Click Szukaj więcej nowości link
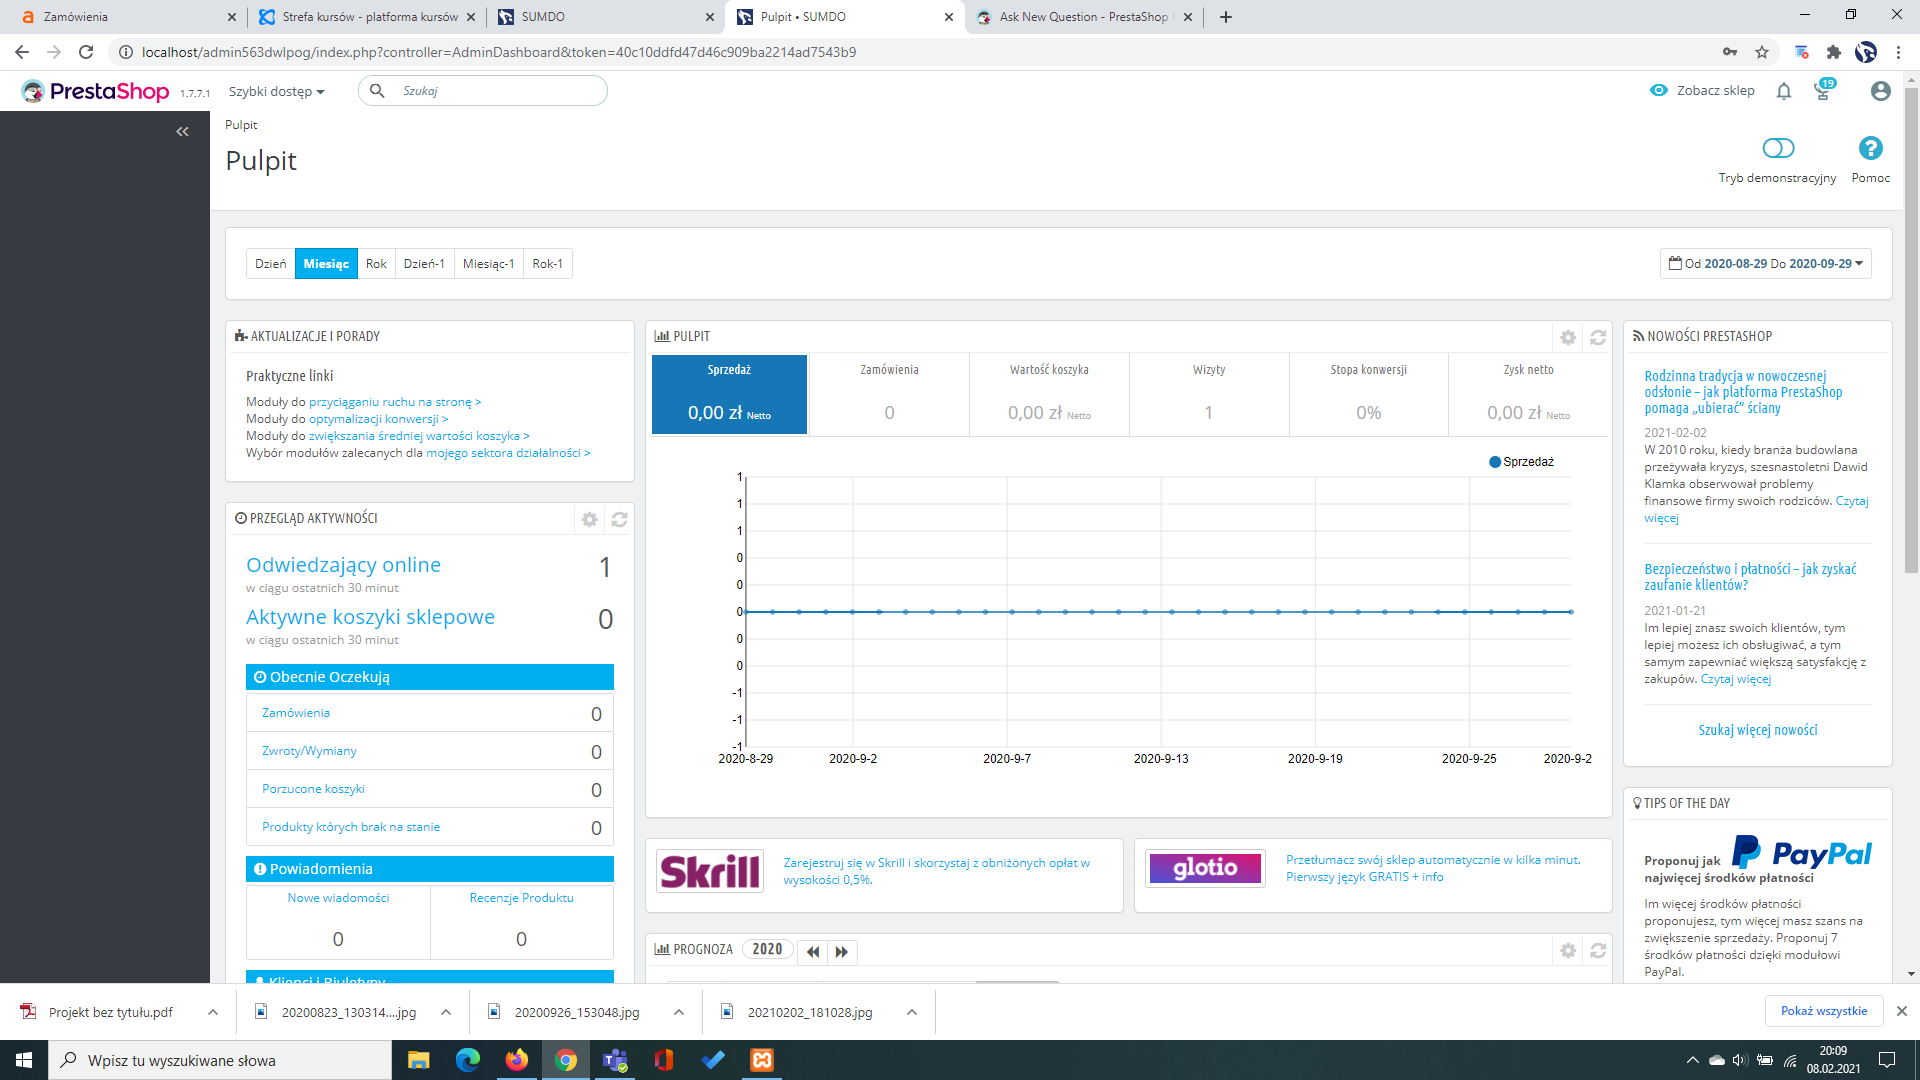 point(1757,730)
